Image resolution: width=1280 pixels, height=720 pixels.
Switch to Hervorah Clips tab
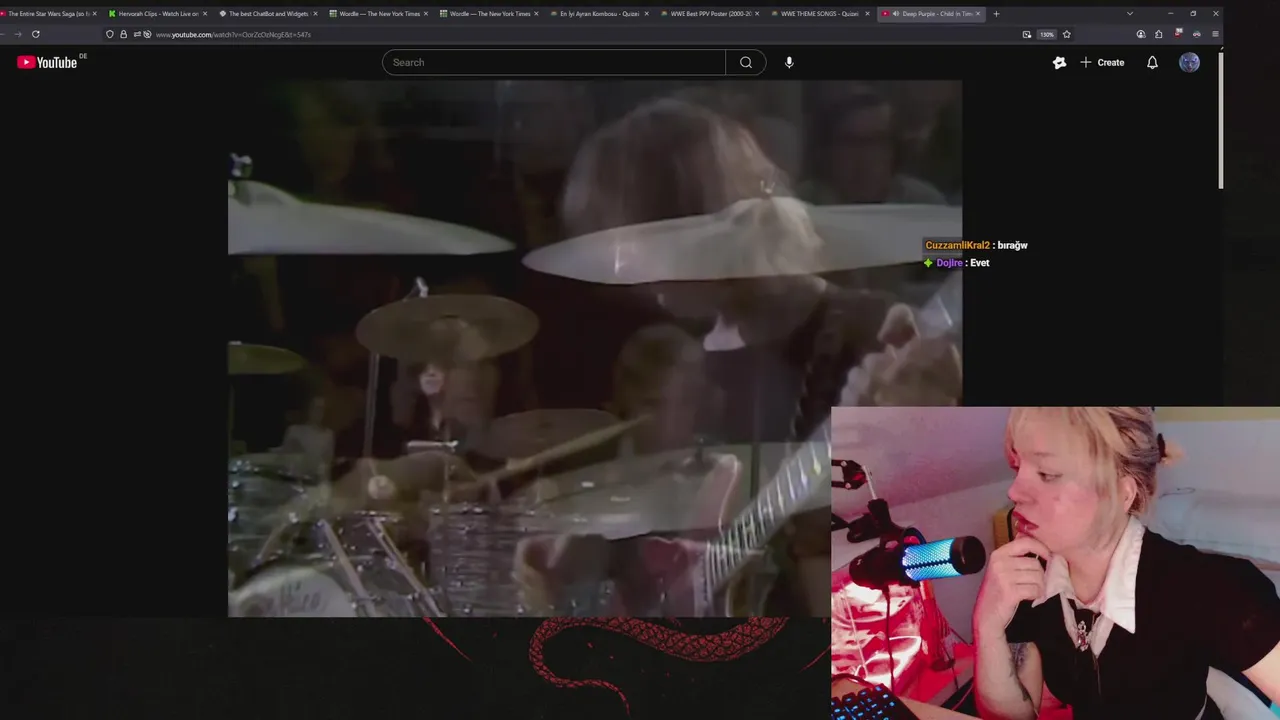(x=158, y=14)
